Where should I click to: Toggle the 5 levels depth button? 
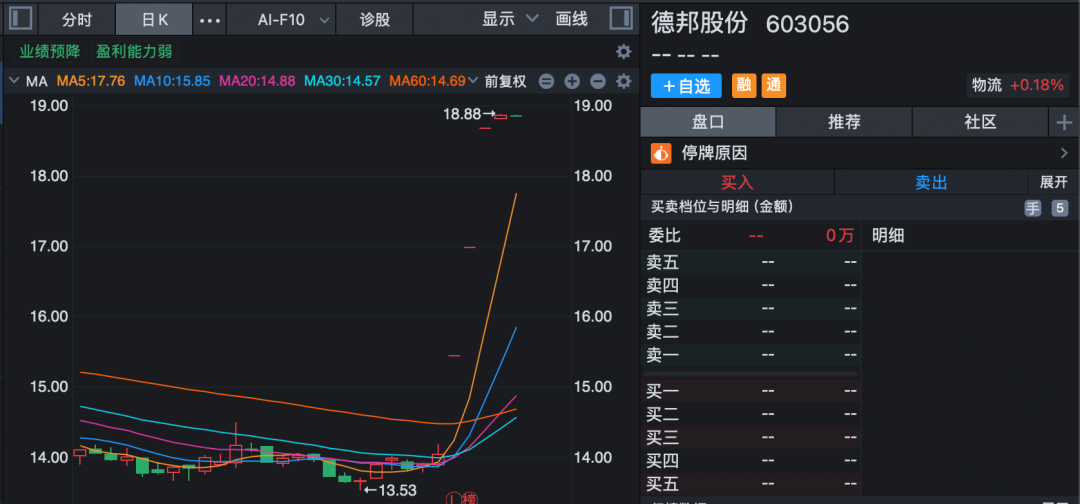coord(1059,208)
